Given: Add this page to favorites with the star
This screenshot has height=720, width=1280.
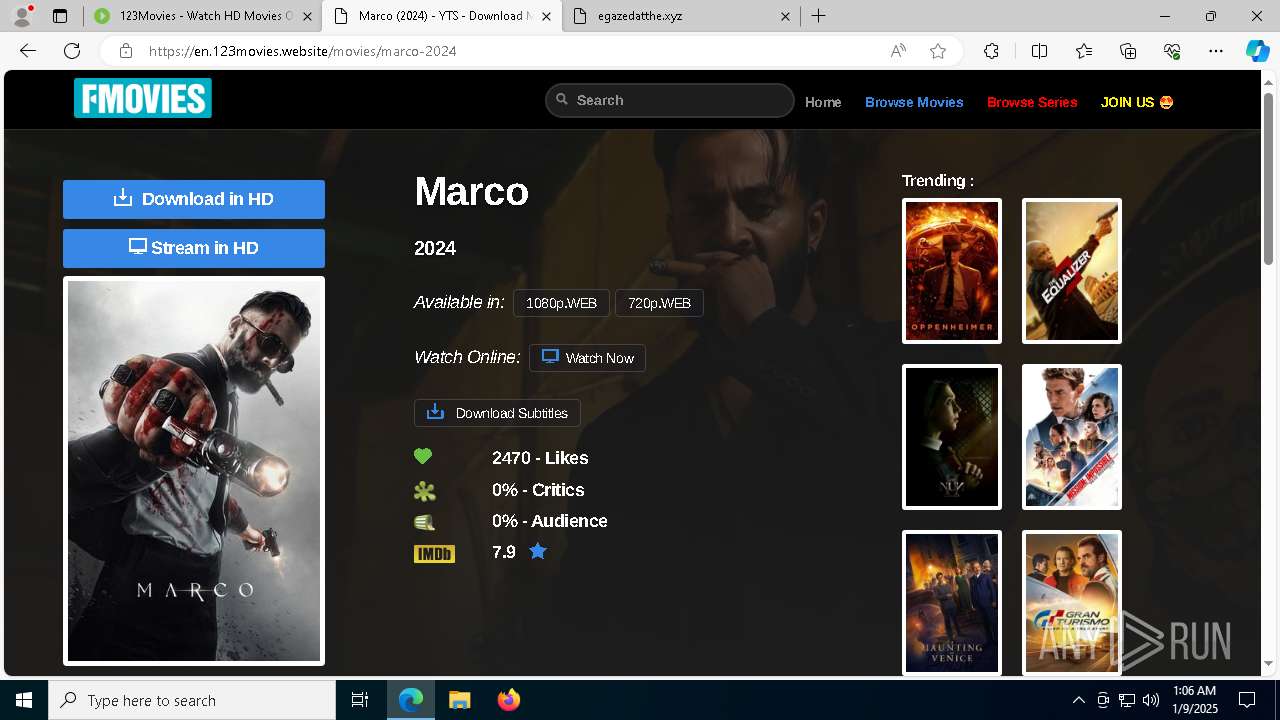Looking at the screenshot, I should pos(938,51).
